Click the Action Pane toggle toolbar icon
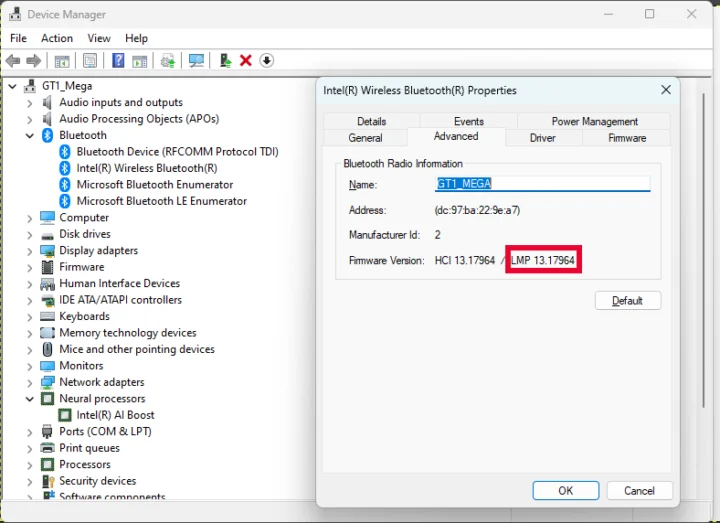Image resolution: width=720 pixels, height=523 pixels. (x=140, y=61)
